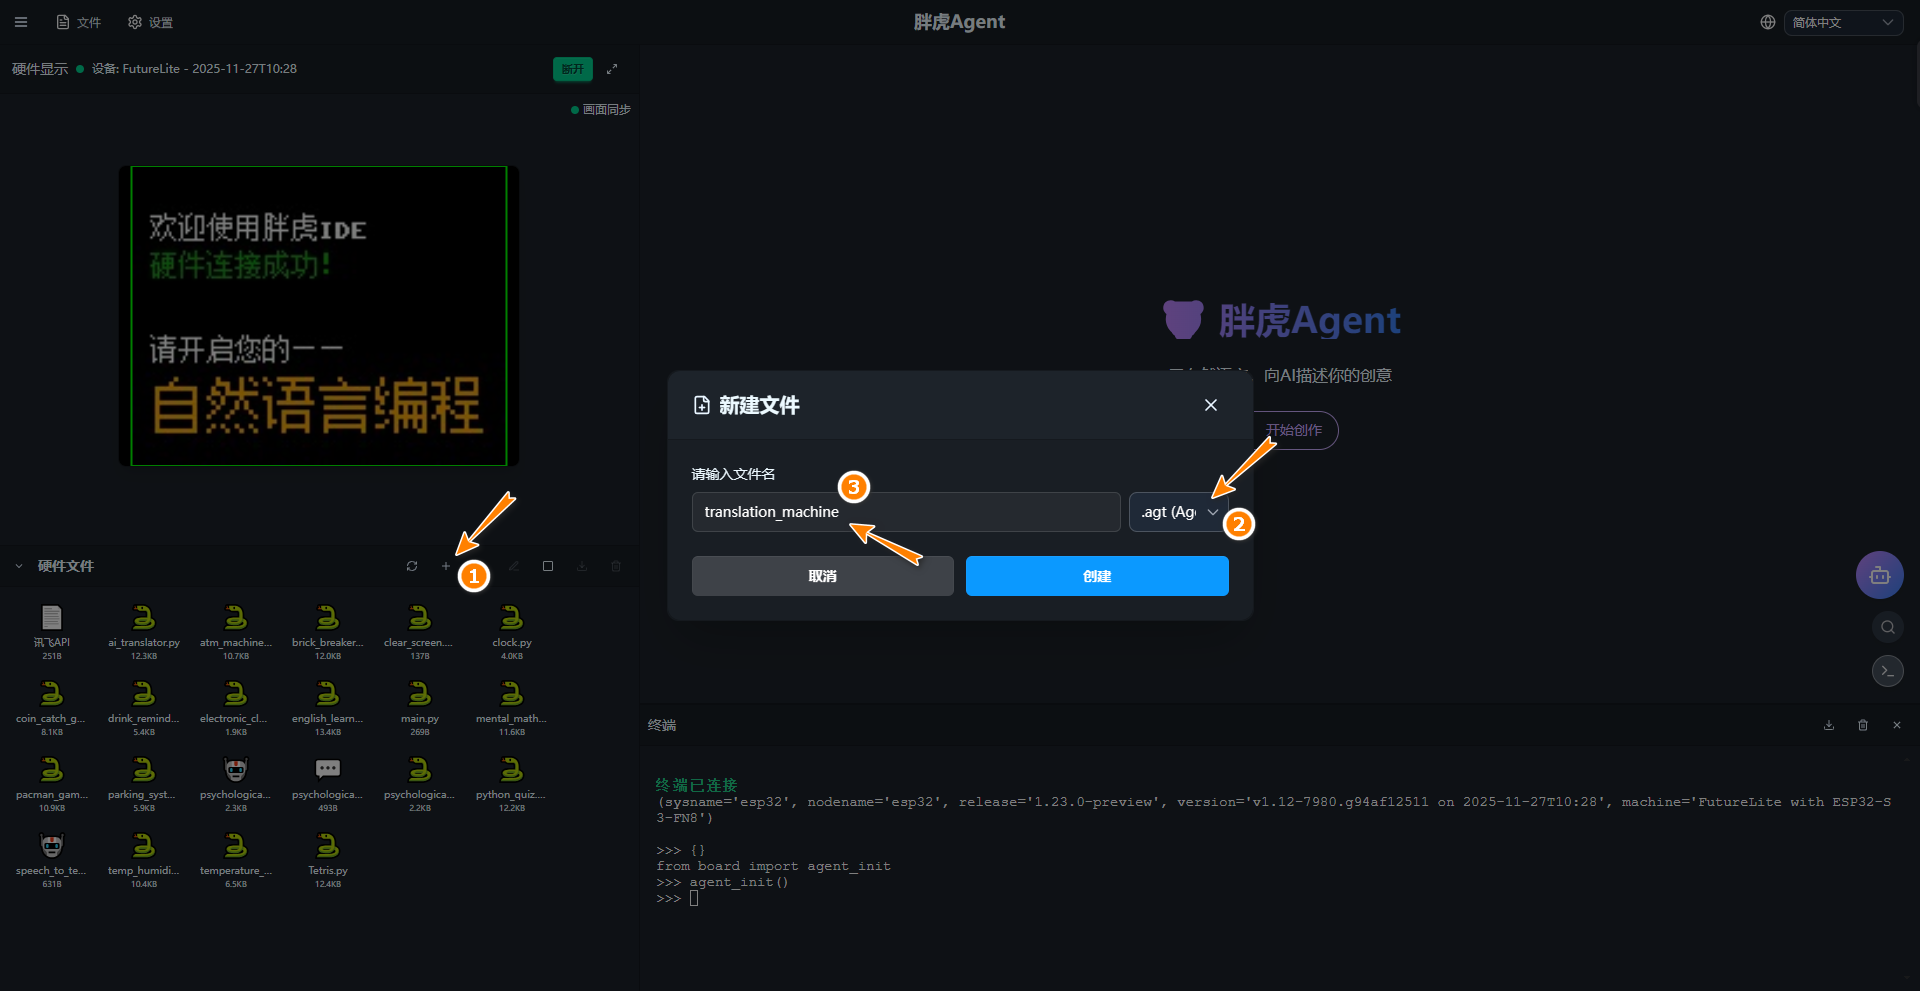Viewport: 1920px width, 991px height.
Task: Click the file name input with translation_machine
Action: coord(905,512)
